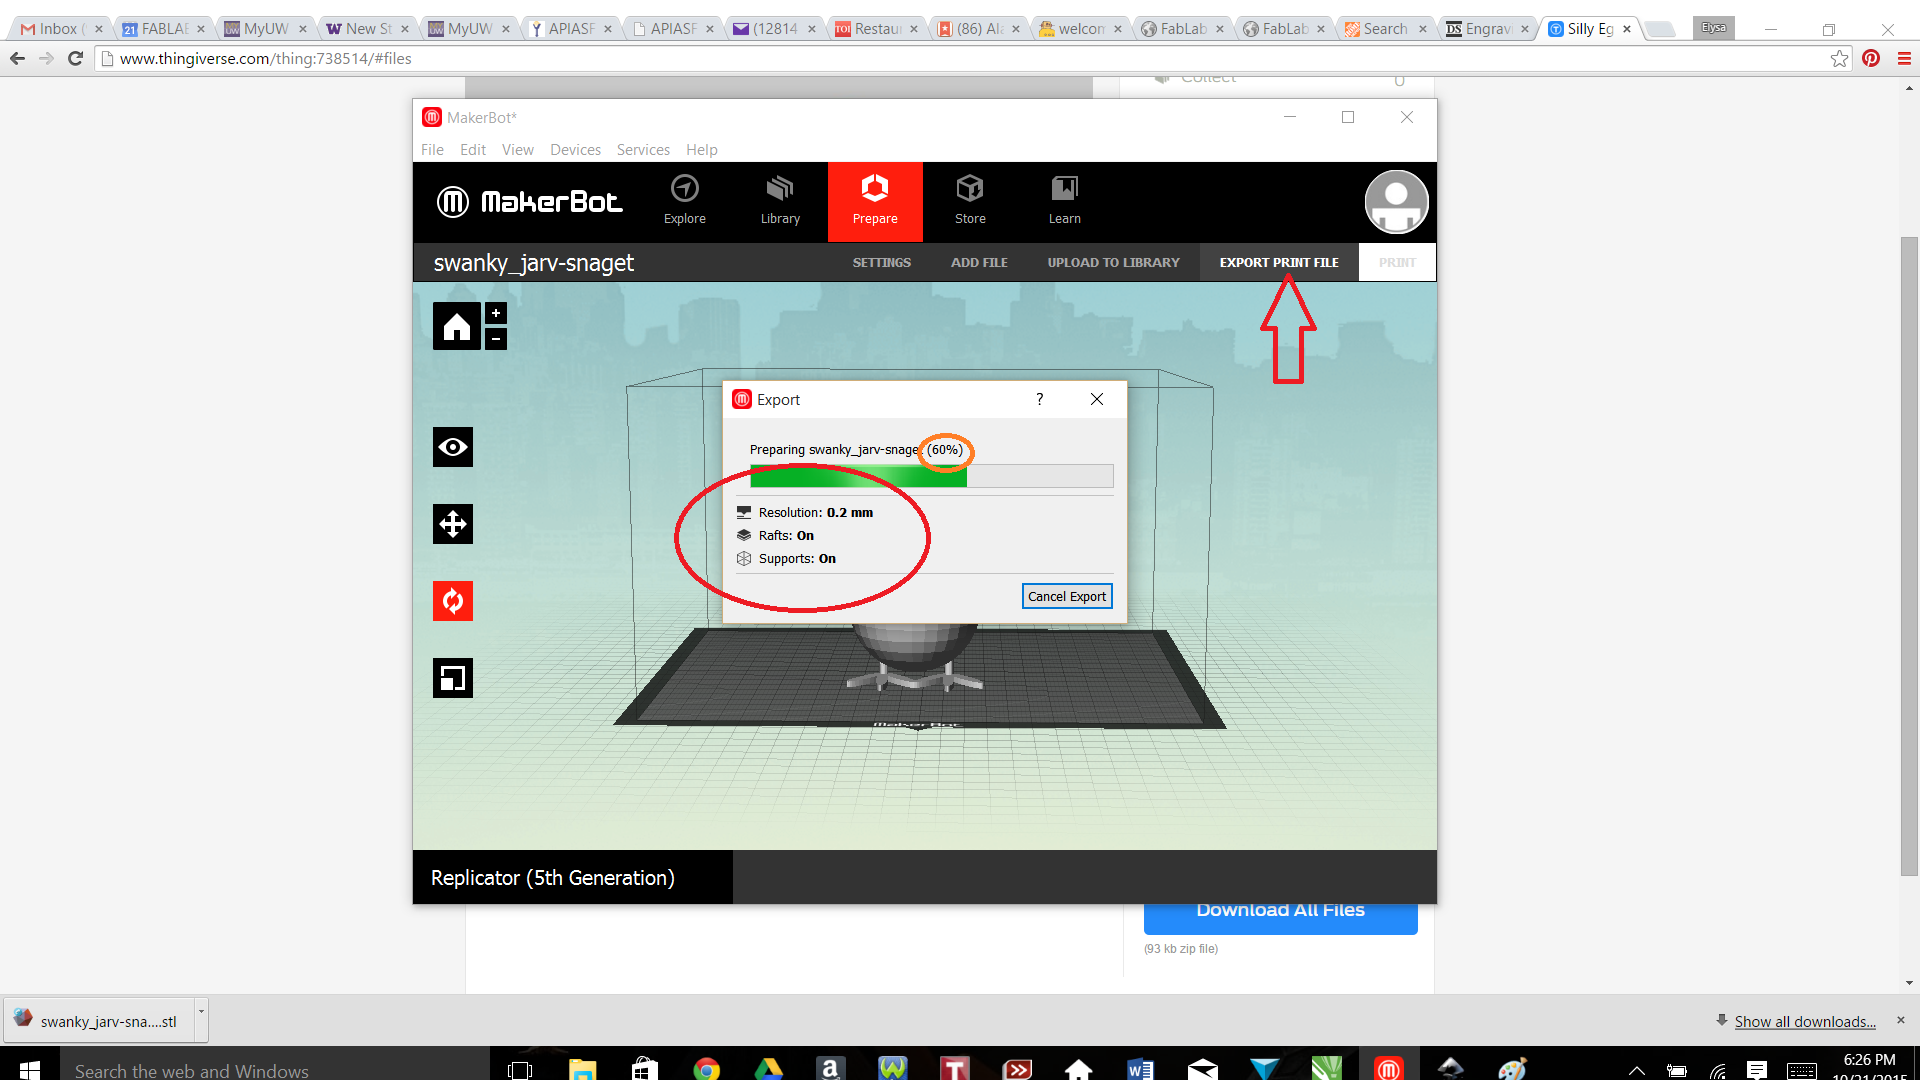Image resolution: width=1920 pixels, height=1080 pixels.
Task: Select the red Rotate tool
Action: pos(453,601)
